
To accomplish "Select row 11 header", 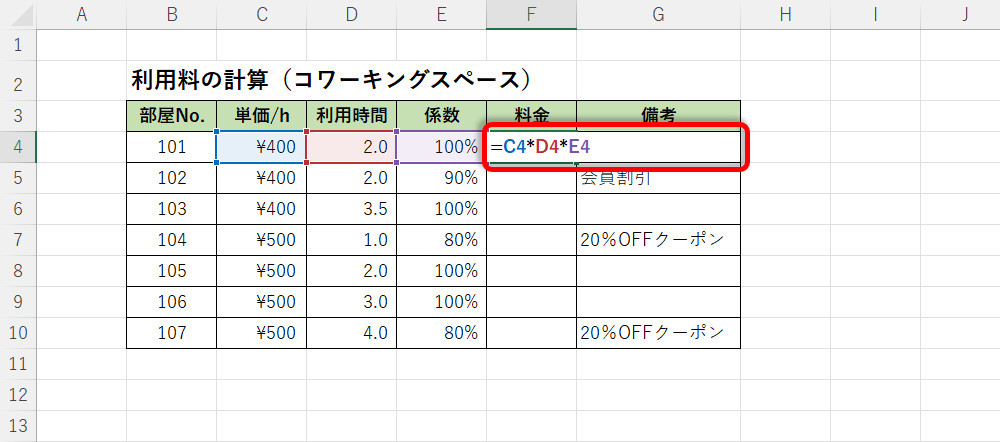I will [x=18, y=364].
